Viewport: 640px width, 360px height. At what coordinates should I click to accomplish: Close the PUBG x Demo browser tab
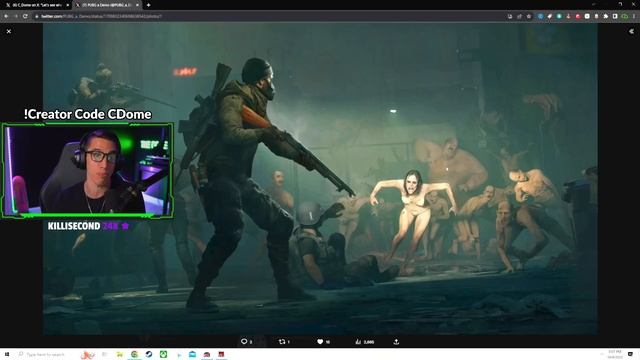(137, 5)
